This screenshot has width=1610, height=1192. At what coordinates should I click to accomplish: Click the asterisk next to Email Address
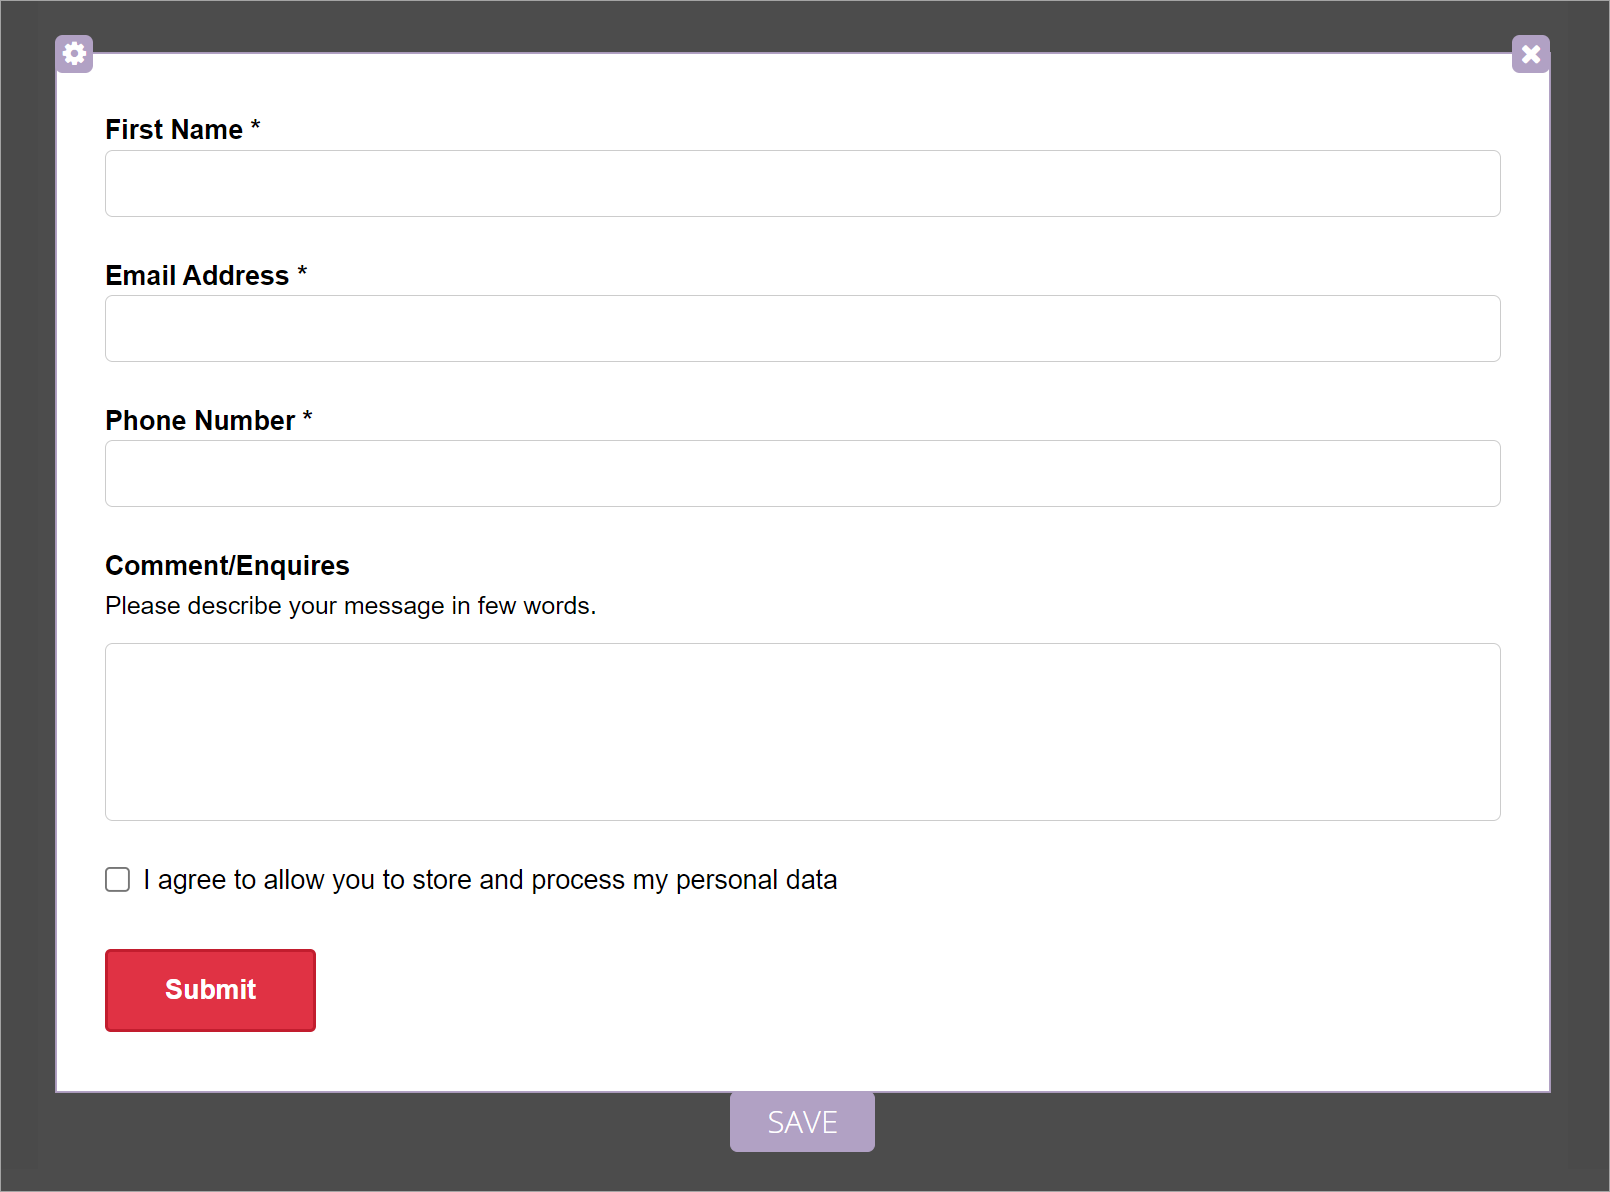(x=302, y=272)
